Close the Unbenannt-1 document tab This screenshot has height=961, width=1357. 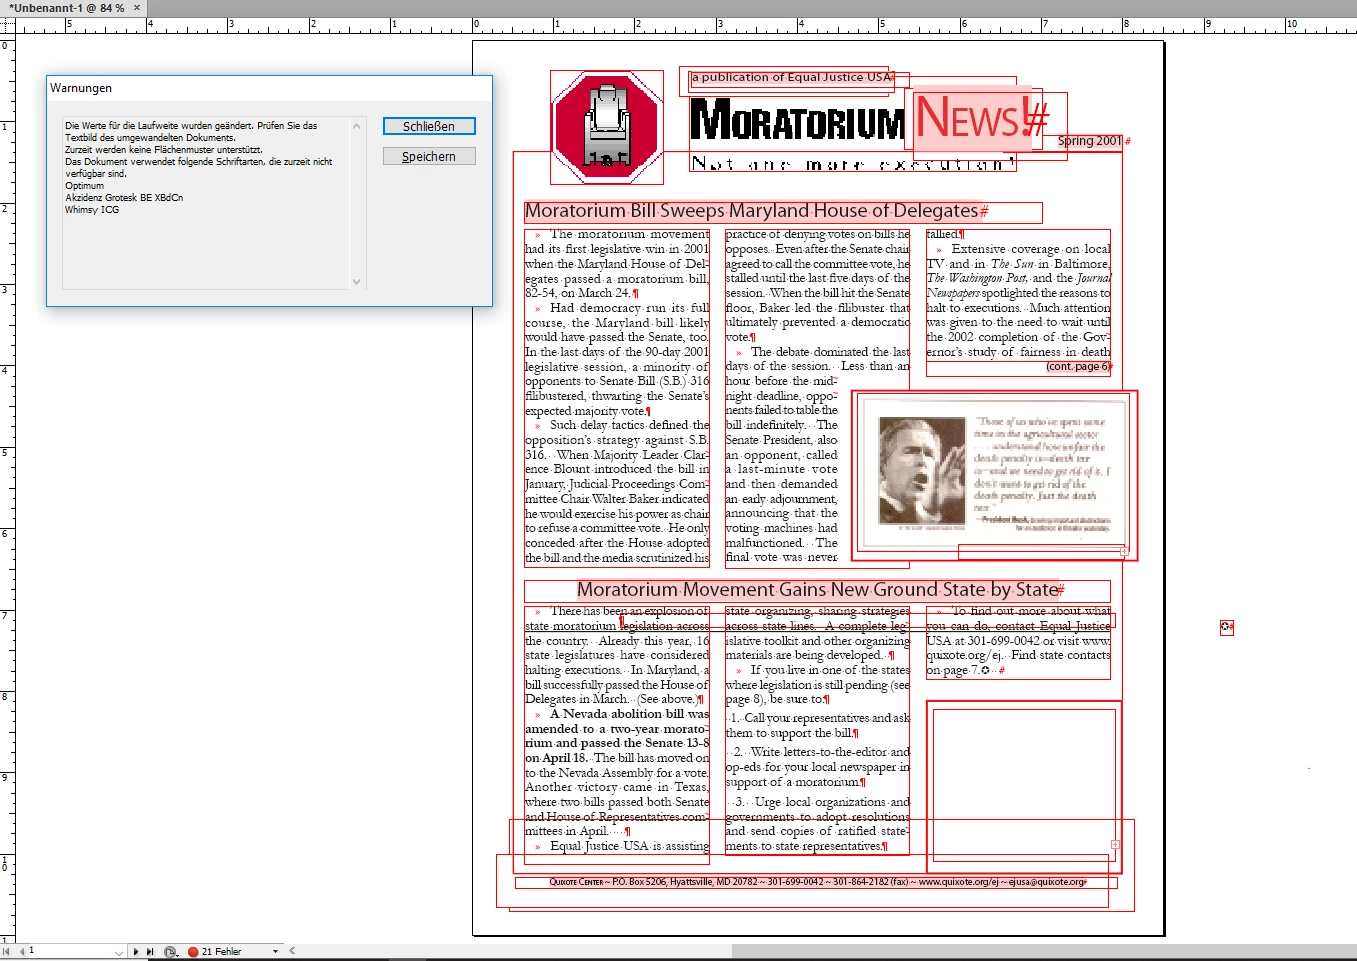[x=138, y=8]
